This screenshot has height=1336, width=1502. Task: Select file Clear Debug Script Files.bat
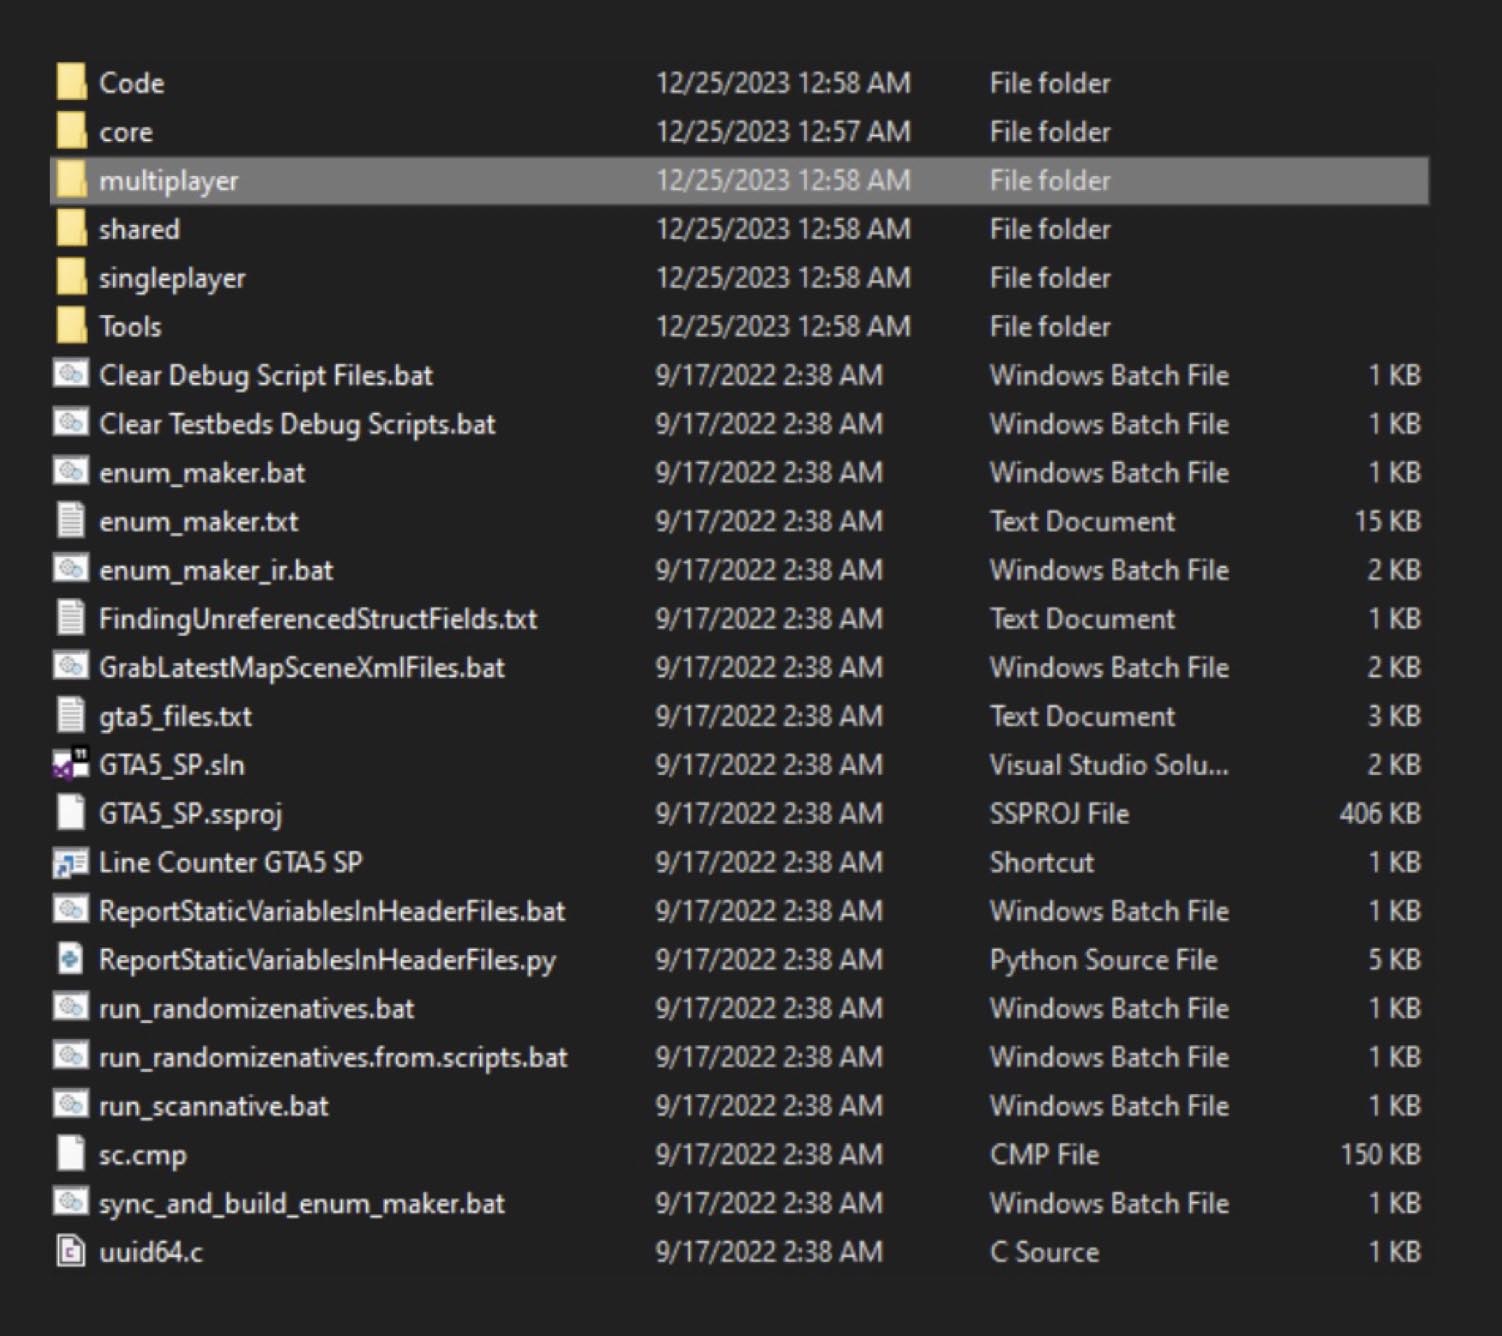266,376
